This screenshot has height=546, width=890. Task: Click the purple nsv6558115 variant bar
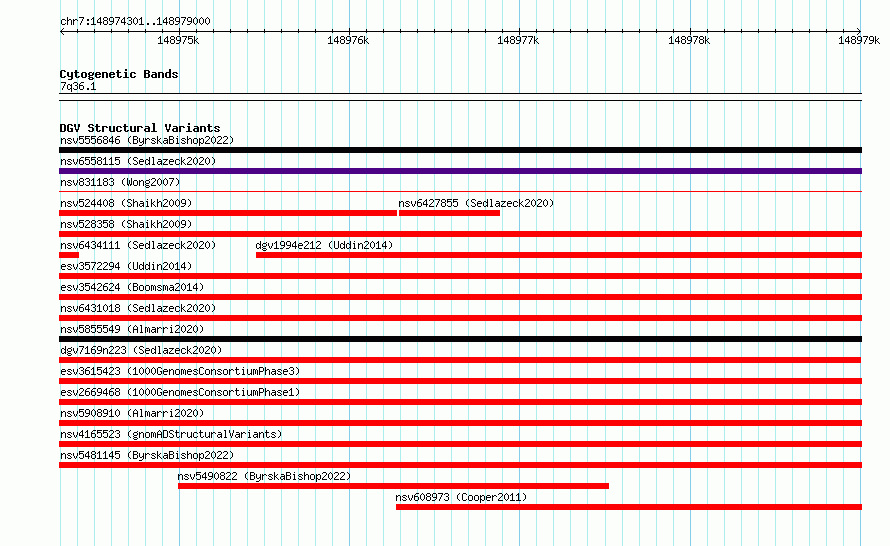pos(460,171)
